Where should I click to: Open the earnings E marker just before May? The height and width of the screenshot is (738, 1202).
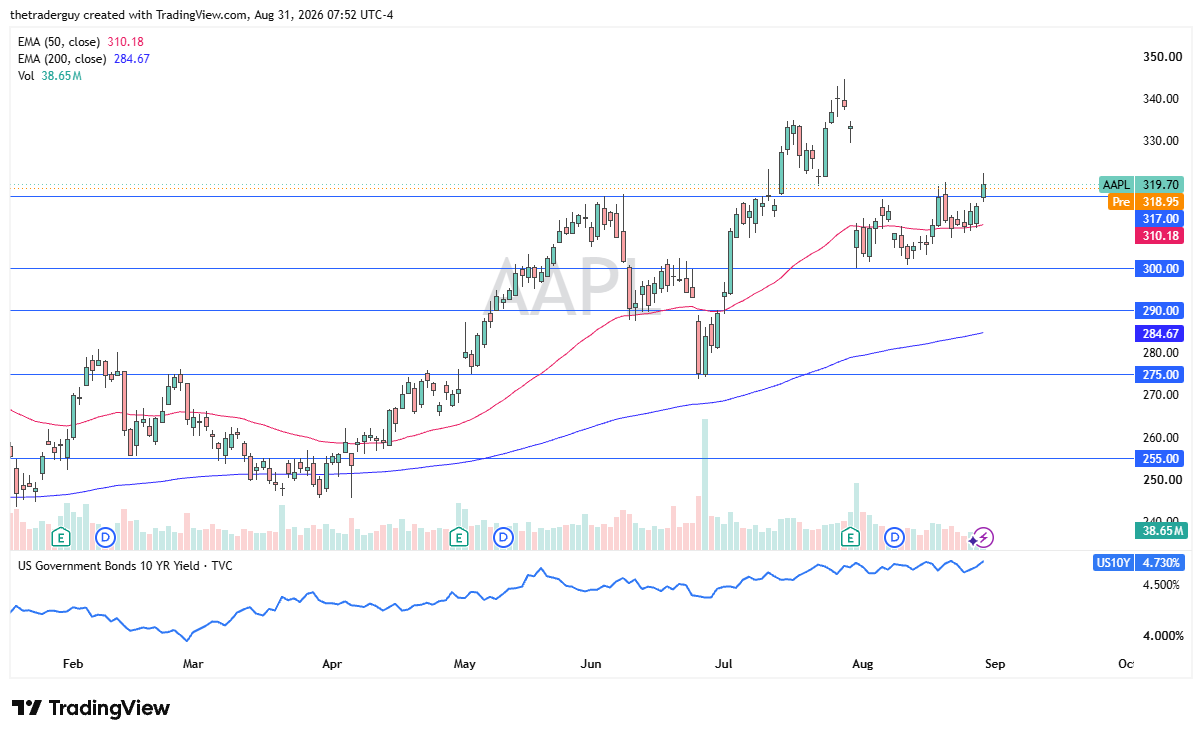(458, 538)
